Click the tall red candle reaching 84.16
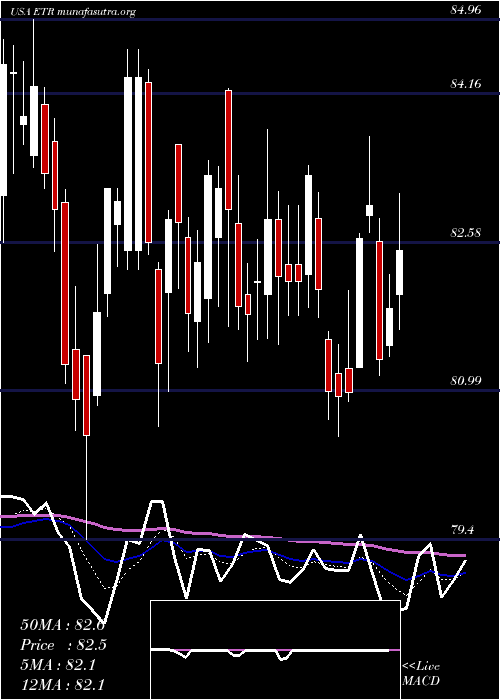500x700 pixels. [x=229, y=150]
